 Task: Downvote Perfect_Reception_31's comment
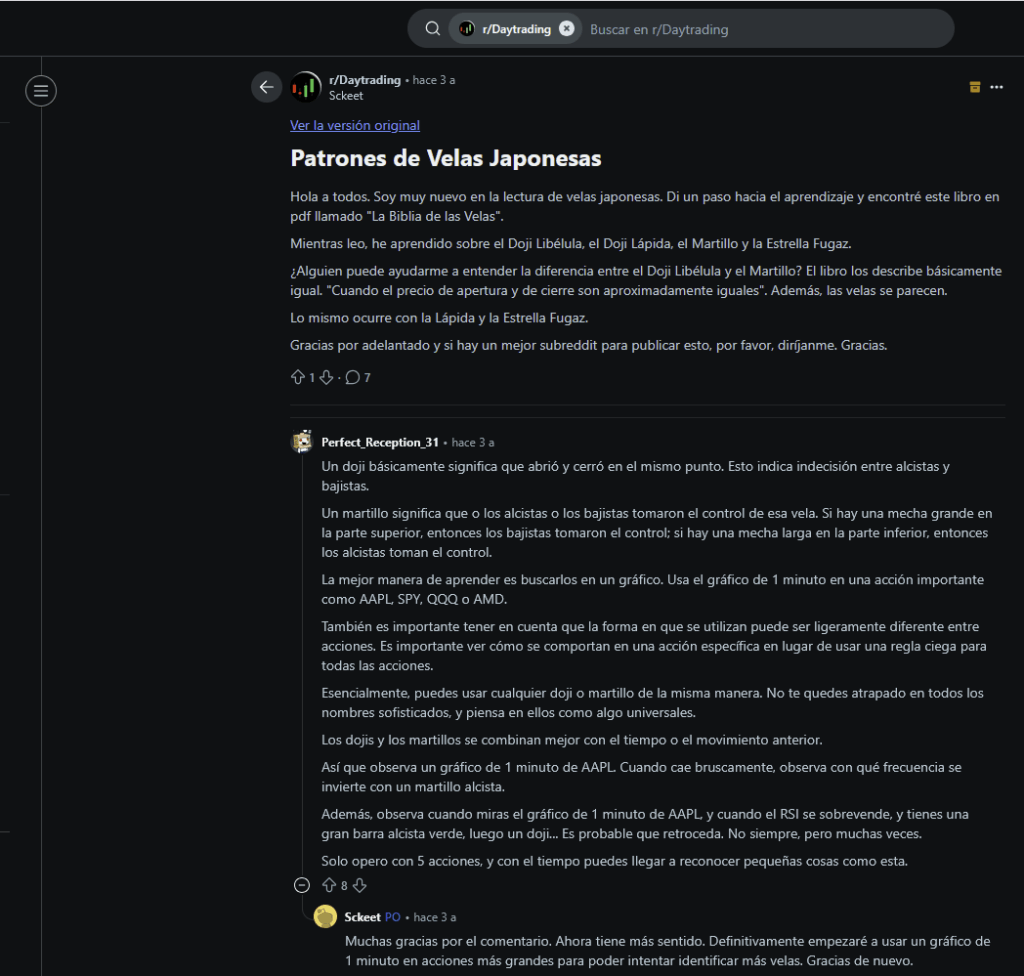(358, 885)
